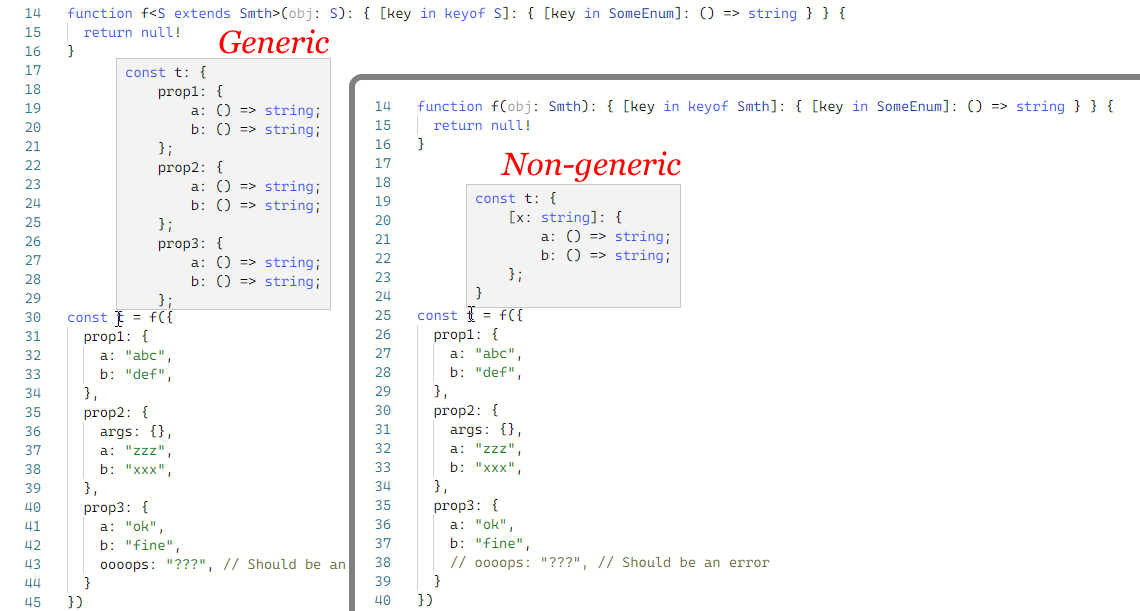Click 'string' return type in Non-generic line 14
This screenshot has height=611, width=1140.
point(1040,106)
